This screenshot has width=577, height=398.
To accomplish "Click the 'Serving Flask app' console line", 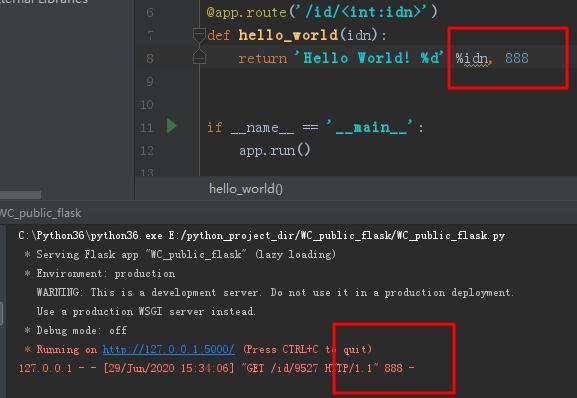I will pos(180,254).
